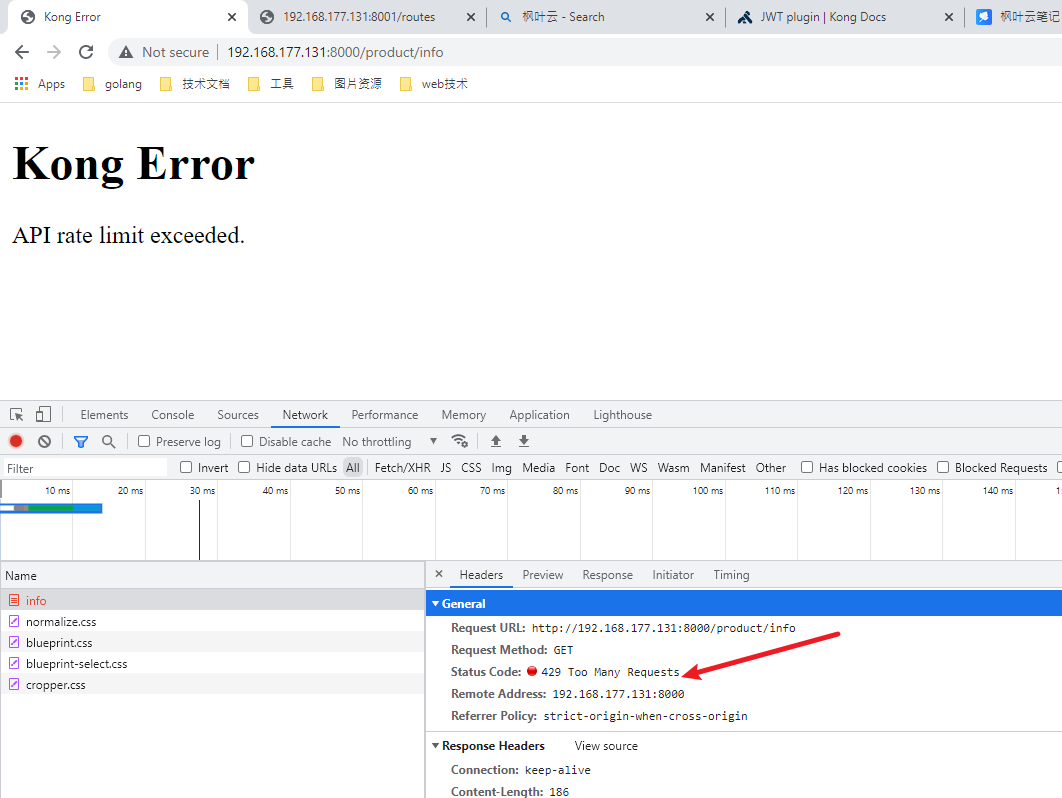This screenshot has width=1062, height=798.
Task: Show the request Preview tab
Action: point(543,574)
